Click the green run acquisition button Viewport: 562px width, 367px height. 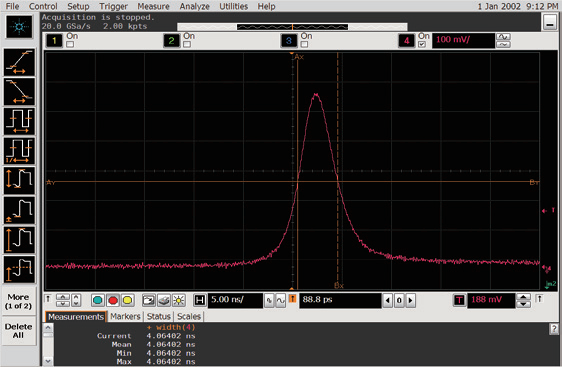pyautogui.click(x=98, y=300)
